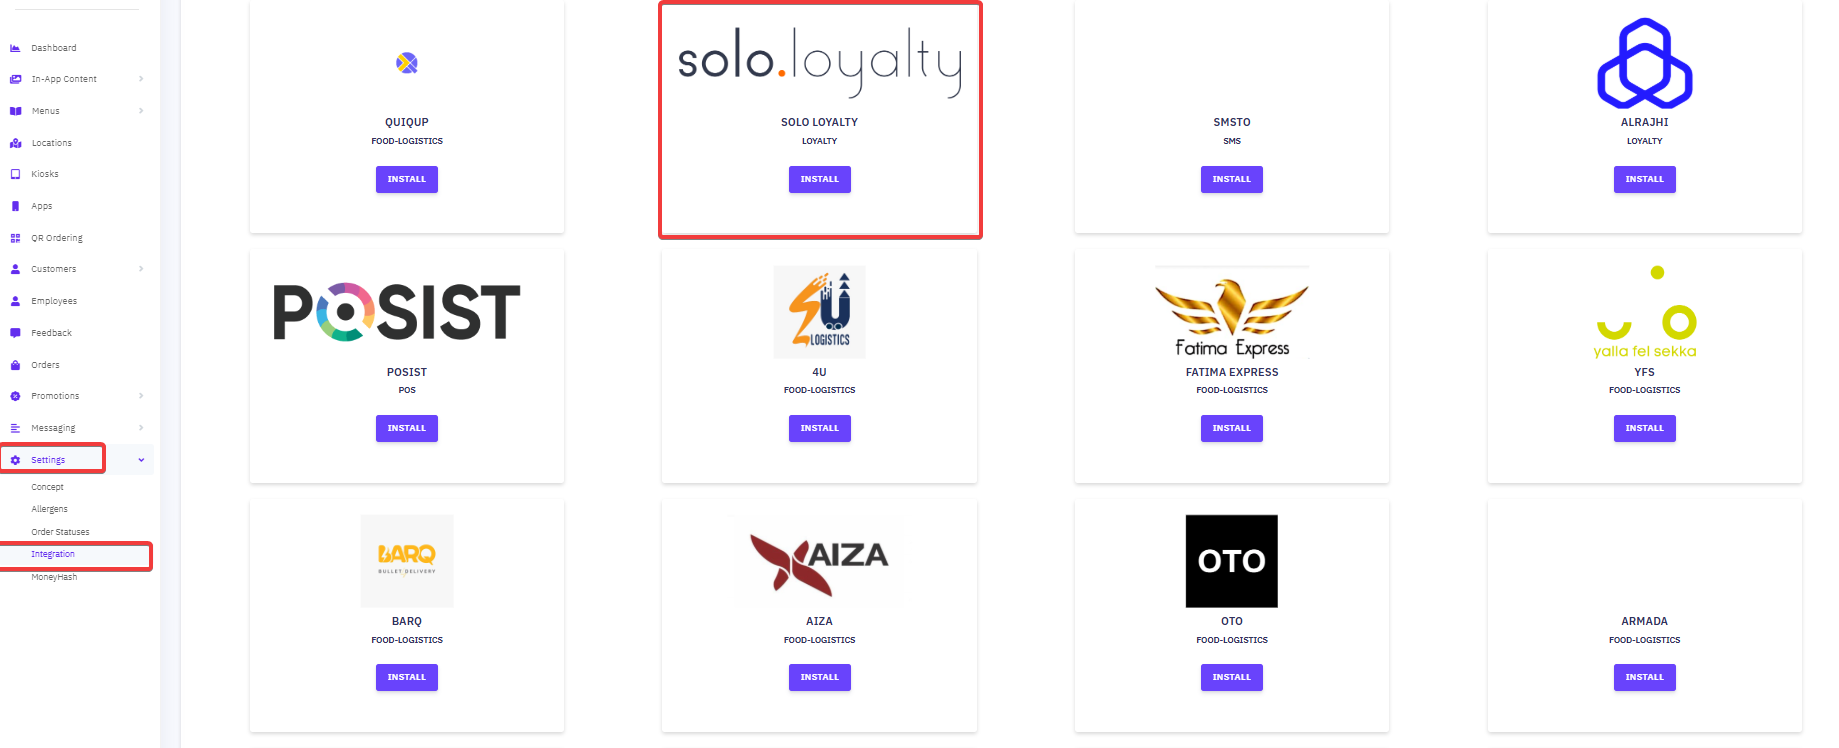1839x748 pixels.
Task: Open the Integration settings submenu item
Action: (53, 554)
